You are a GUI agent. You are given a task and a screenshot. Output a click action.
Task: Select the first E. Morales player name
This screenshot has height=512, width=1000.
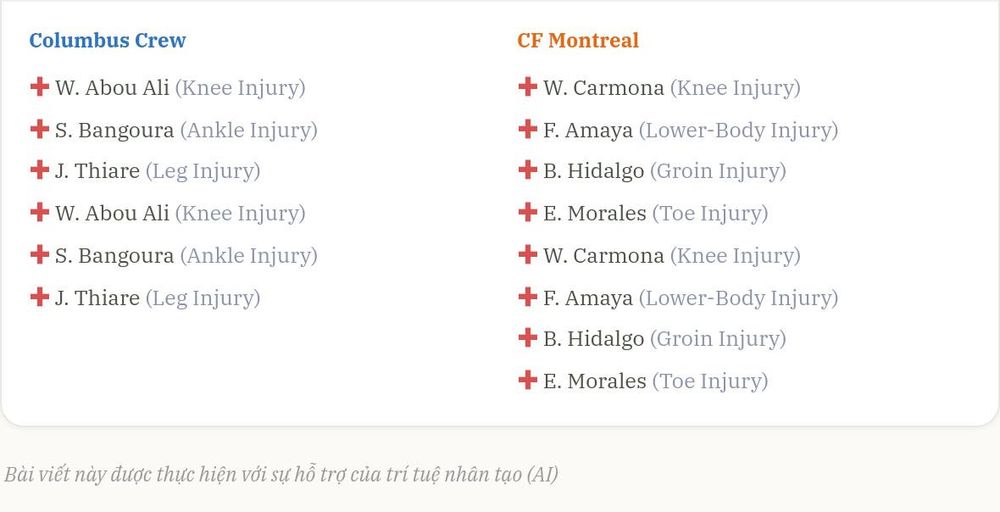coord(594,213)
